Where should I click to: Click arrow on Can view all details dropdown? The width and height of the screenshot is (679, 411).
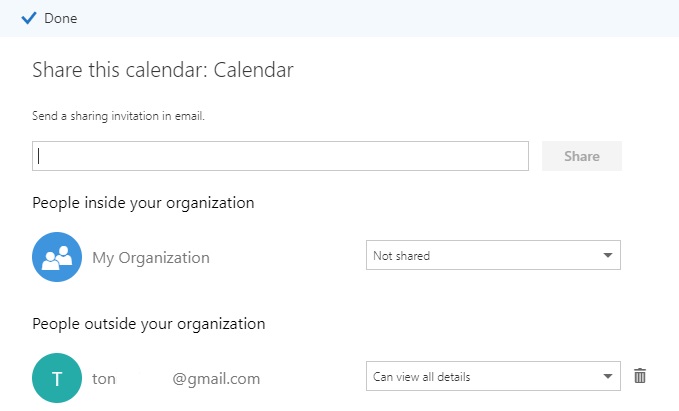click(x=608, y=377)
